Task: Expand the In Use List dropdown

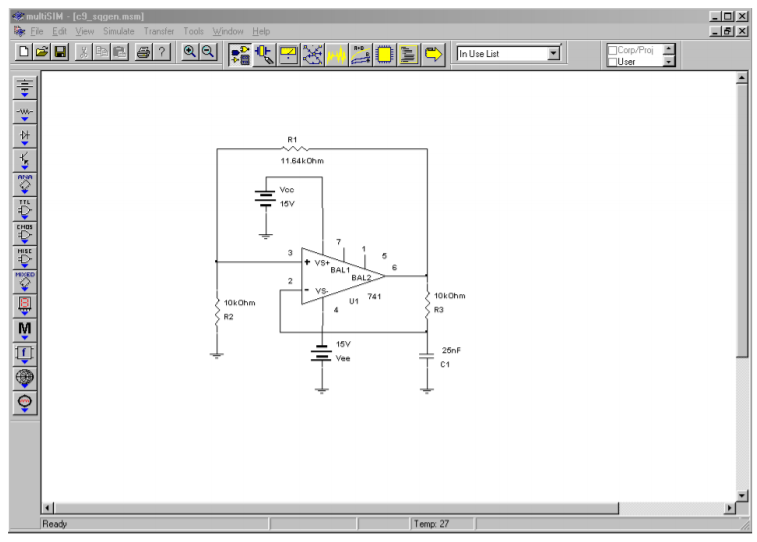Action: tap(554, 53)
